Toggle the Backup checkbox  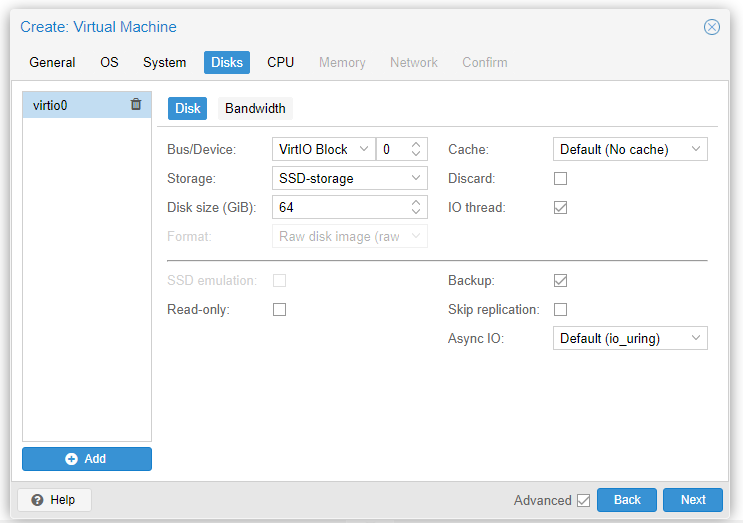point(560,280)
